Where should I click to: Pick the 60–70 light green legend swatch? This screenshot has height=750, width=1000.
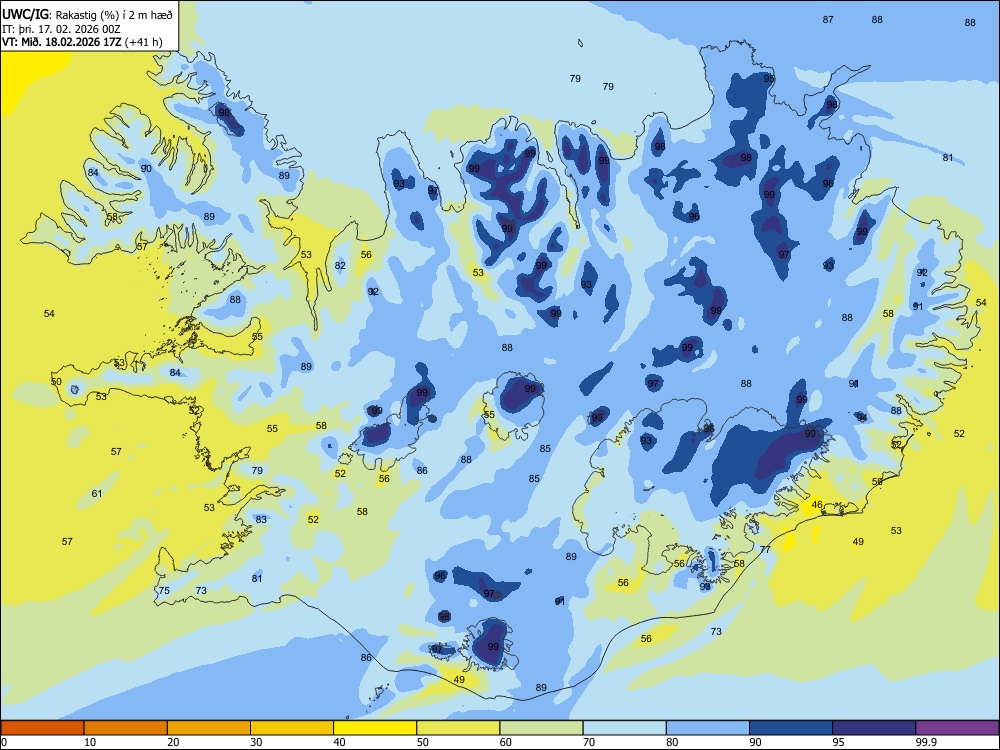click(x=541, y=728)
